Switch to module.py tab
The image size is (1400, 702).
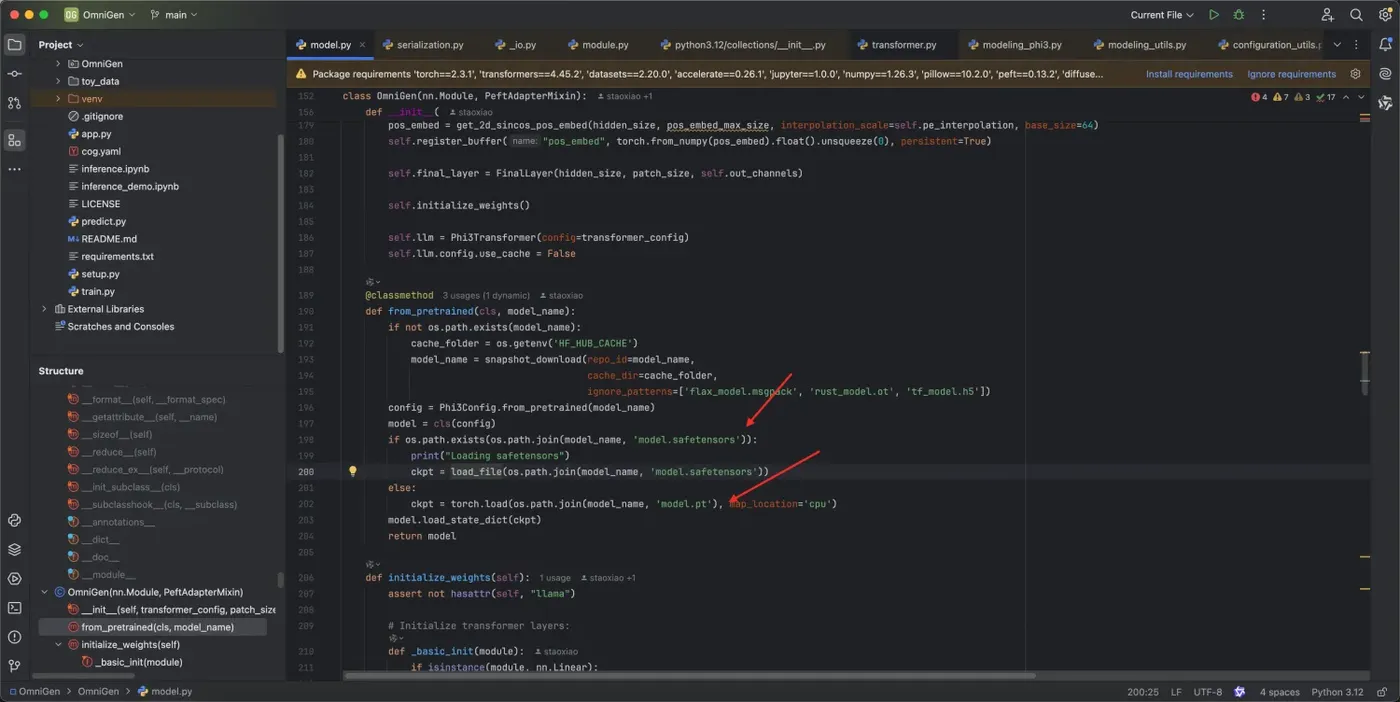click(598, 45)
